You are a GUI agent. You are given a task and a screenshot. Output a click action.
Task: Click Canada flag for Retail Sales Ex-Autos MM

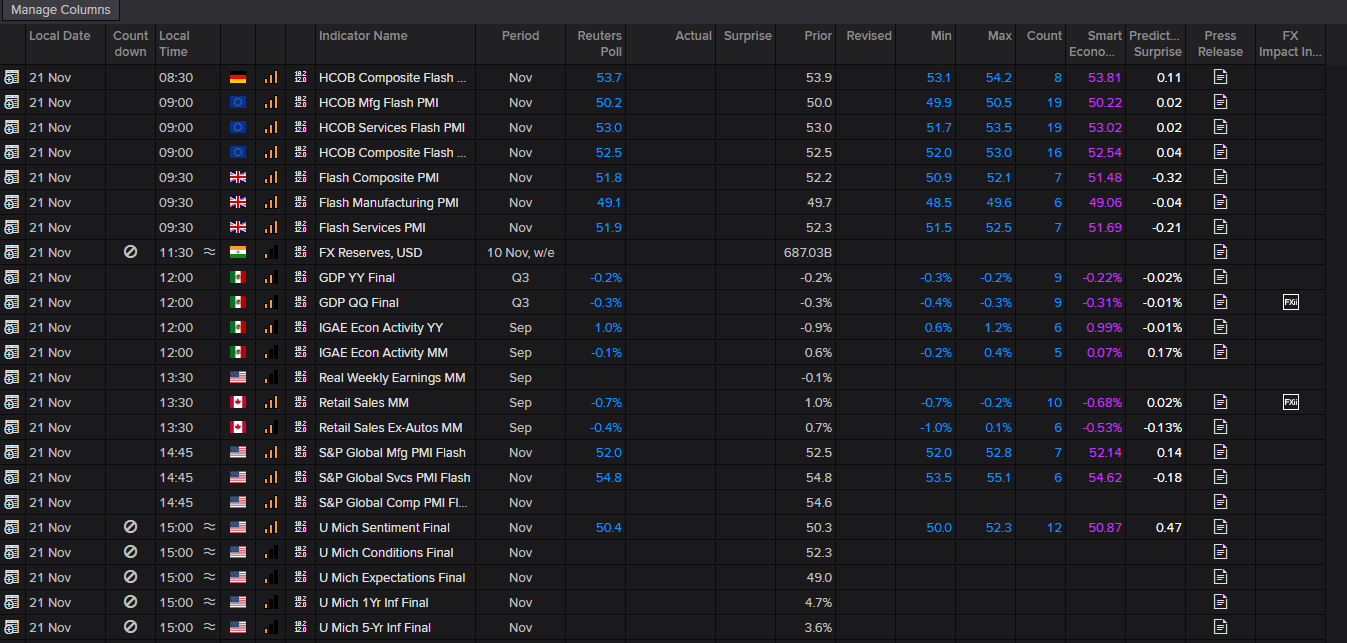238,427
